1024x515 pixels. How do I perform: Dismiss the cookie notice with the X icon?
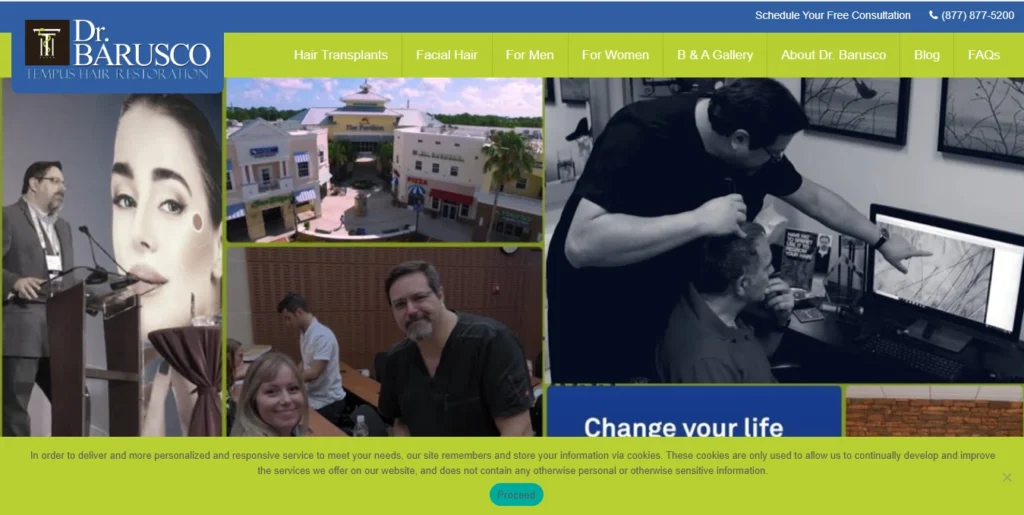tap(1007, 477)
